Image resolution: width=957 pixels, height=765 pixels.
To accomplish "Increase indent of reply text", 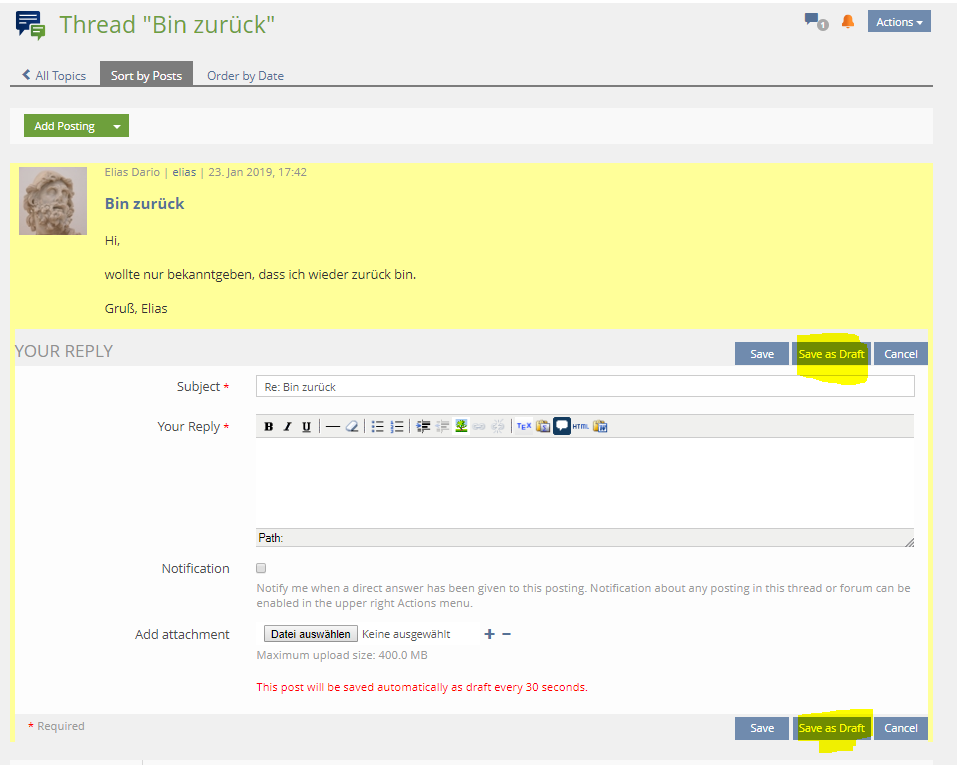I will (x=423, y=426).
